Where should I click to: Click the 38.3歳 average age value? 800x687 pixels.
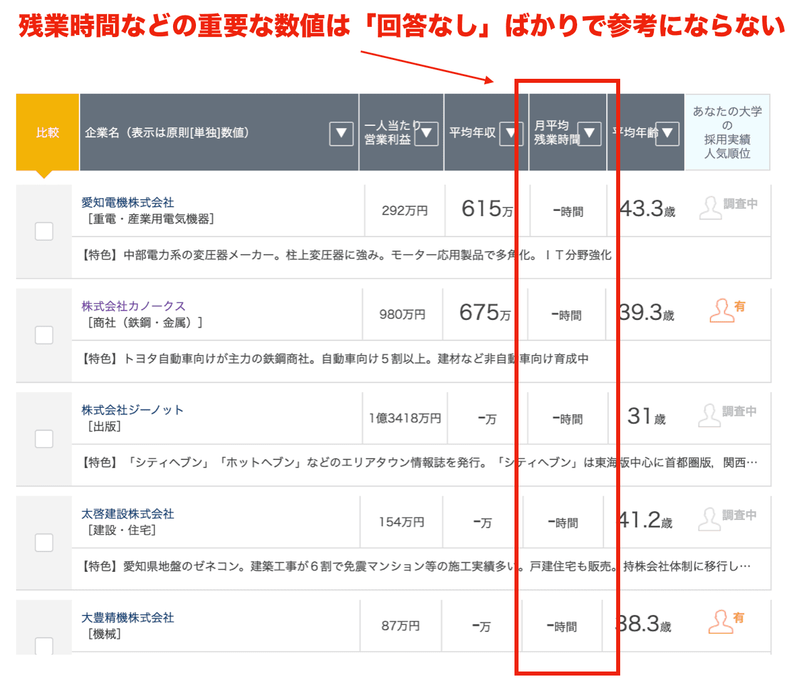(x=643, y=624)
